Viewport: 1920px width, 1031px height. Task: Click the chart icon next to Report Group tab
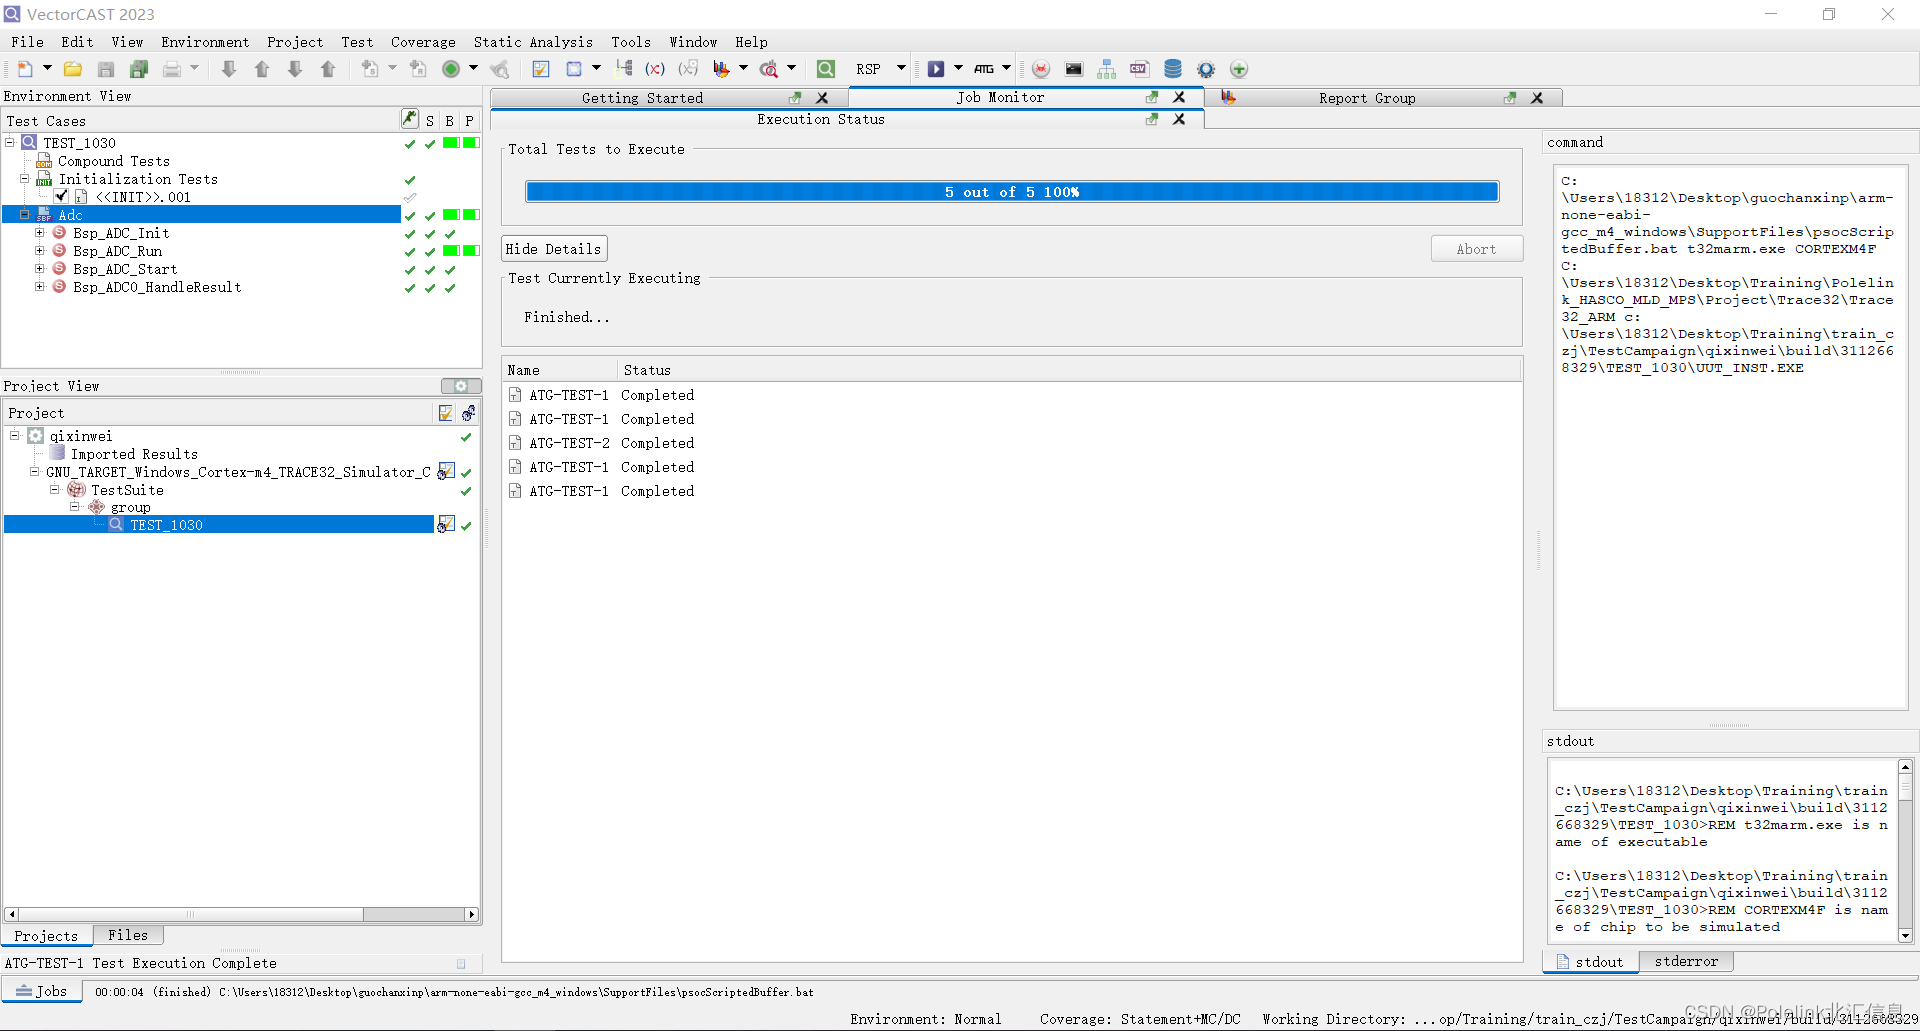tap(1228, 97)
